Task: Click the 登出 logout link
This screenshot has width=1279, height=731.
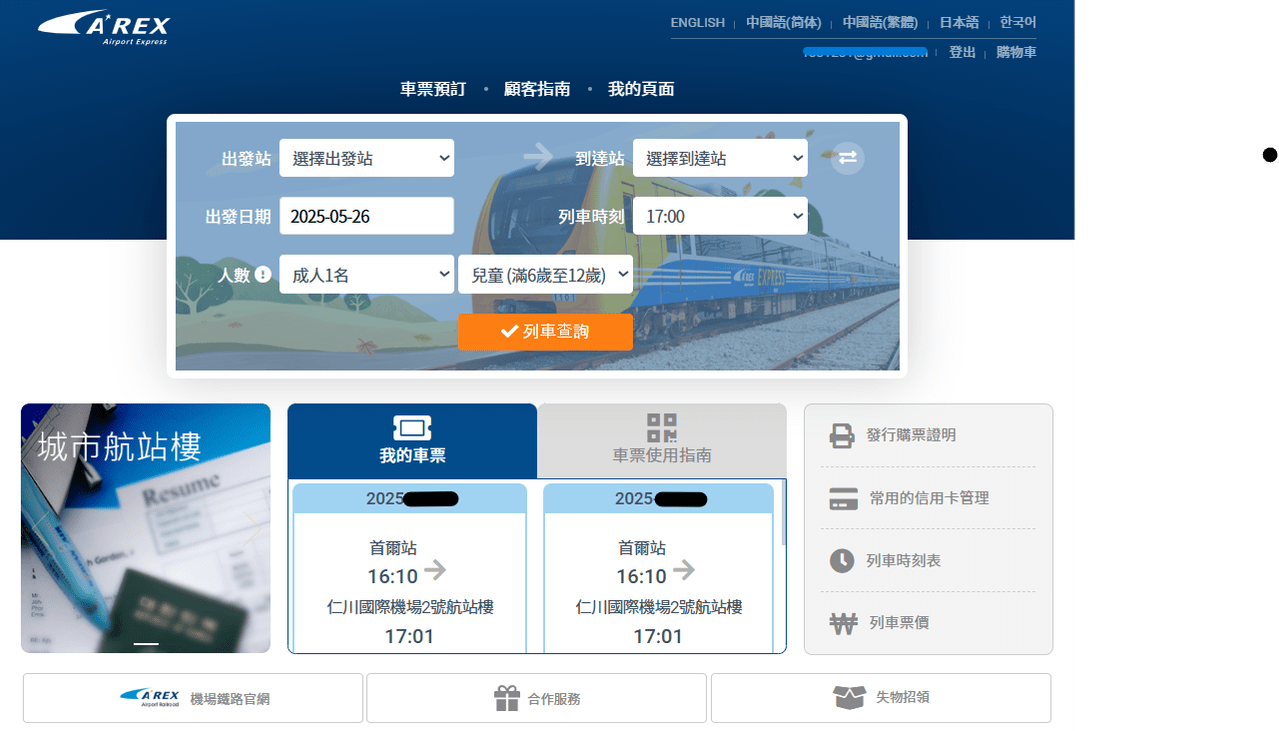Action: (962, 52)
